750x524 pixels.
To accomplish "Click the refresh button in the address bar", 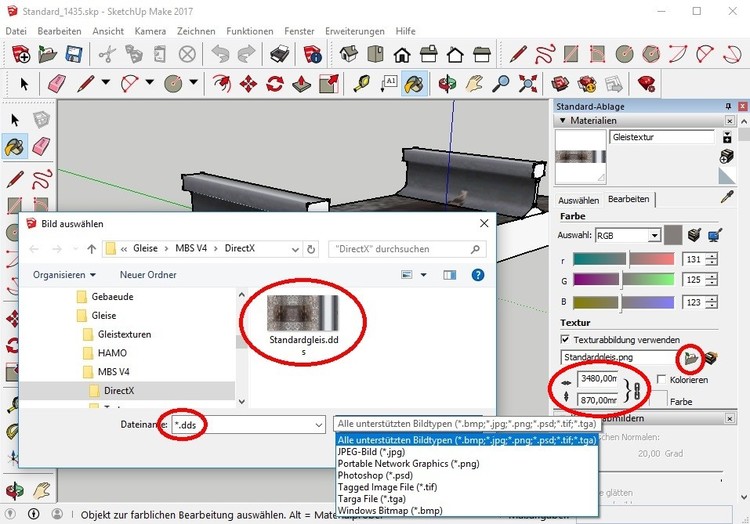I will click(311, 249).
